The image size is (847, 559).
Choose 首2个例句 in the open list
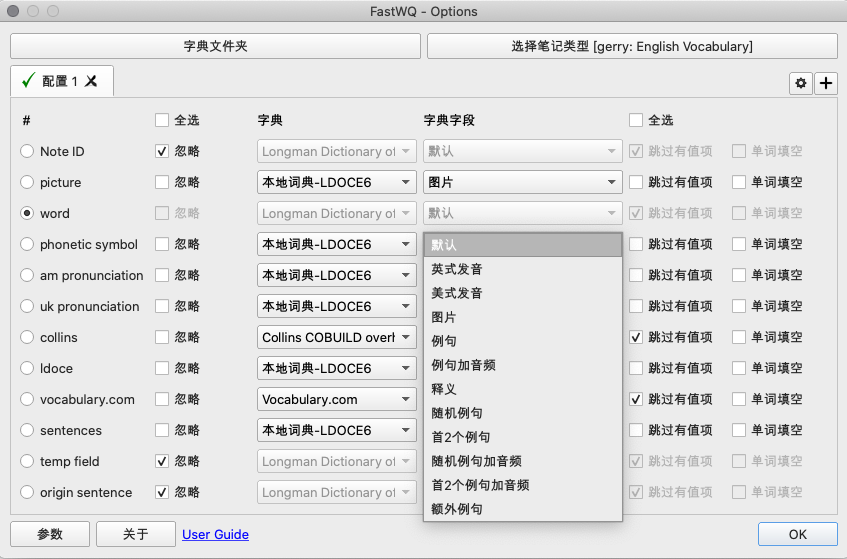(x=523, y=437)
